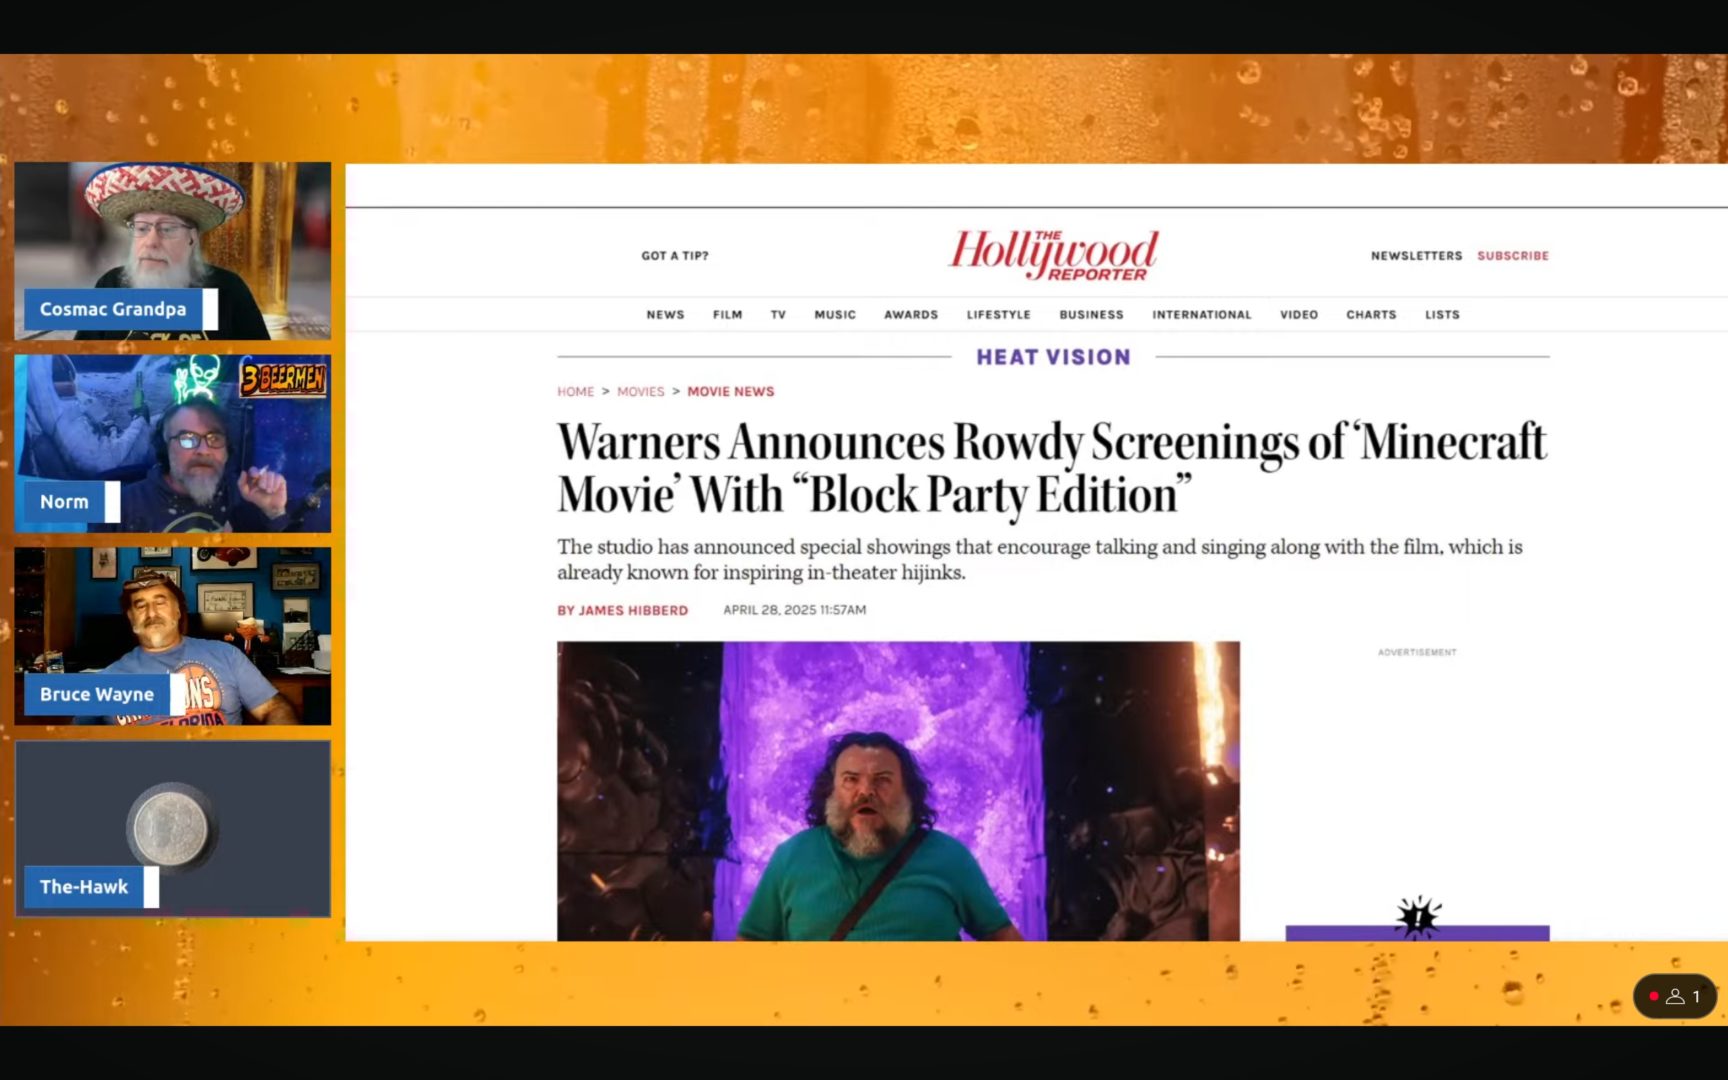The height and width of the screenshot is (1080, 1728).
Task: Click the The-Hawk name label
Action: (x=84, y=887)
